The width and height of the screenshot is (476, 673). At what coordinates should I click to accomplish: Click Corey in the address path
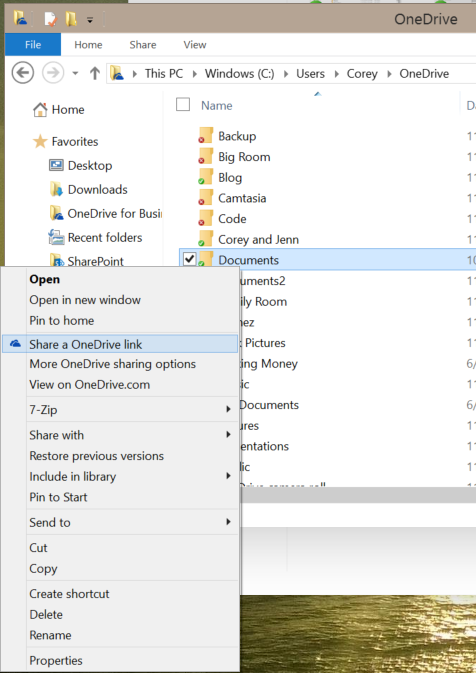click(362, 73)
